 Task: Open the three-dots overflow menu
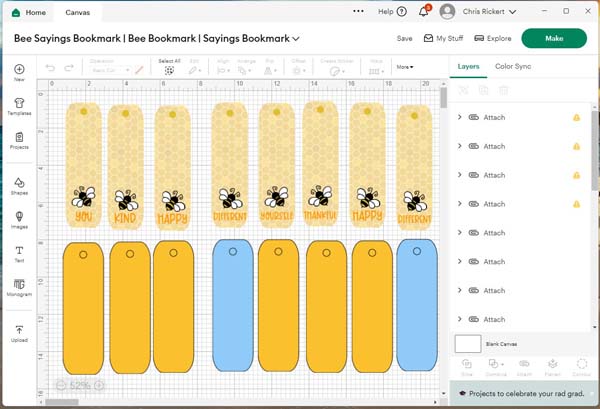358,11
